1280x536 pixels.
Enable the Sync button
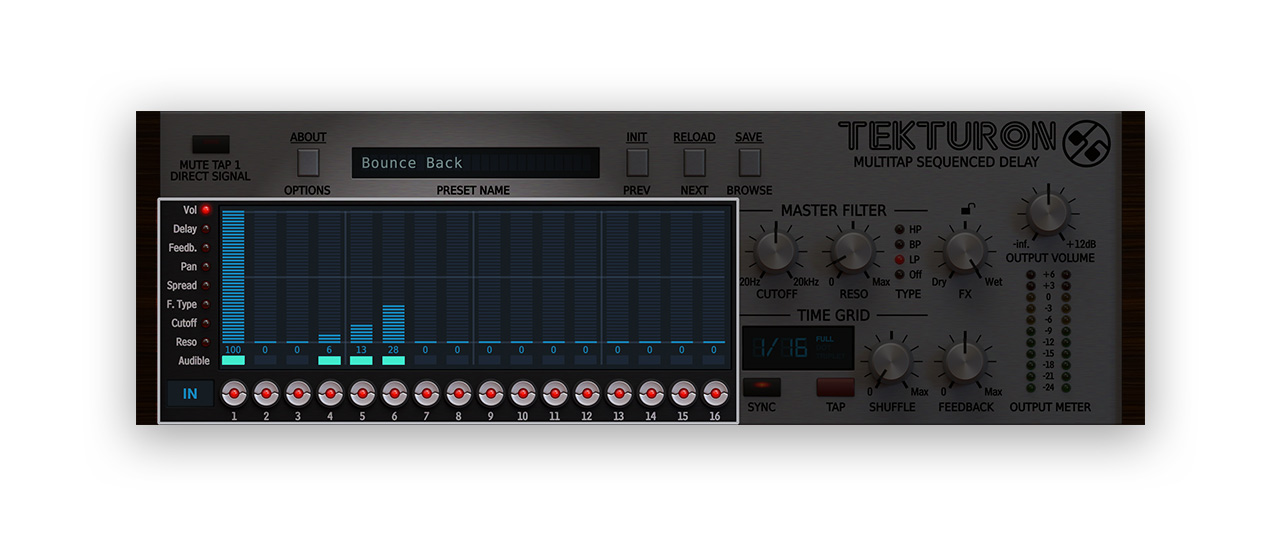coord(762,388)
